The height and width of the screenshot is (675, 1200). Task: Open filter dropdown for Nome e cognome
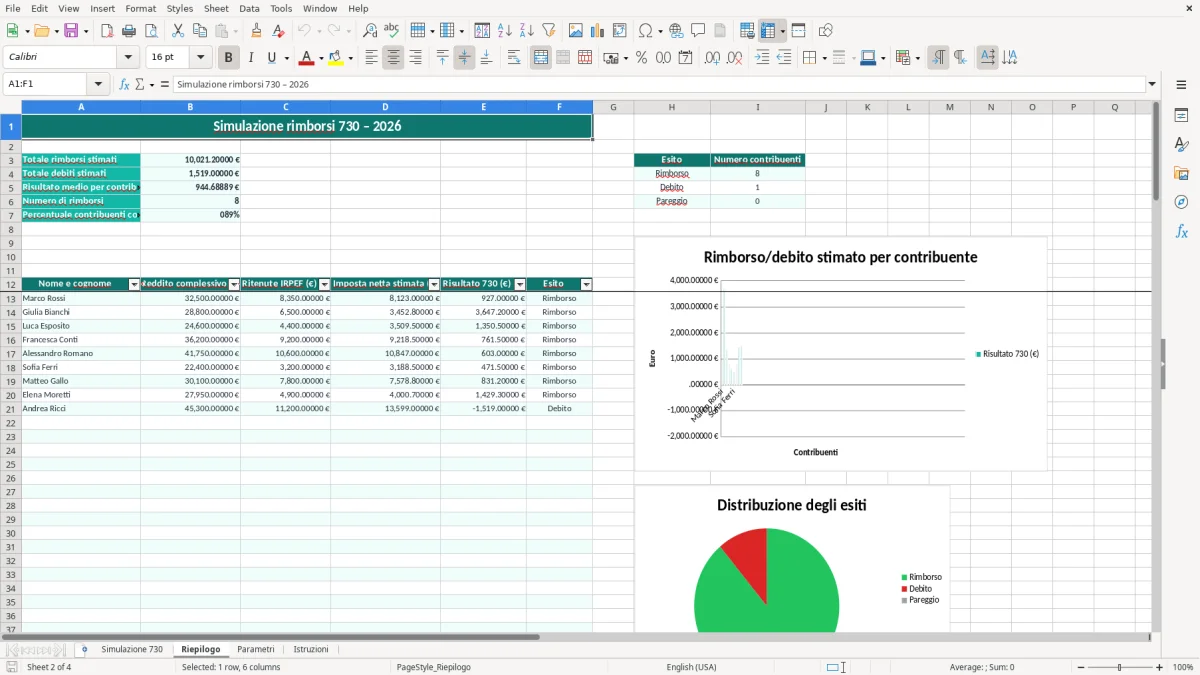(x=134, y=285)
